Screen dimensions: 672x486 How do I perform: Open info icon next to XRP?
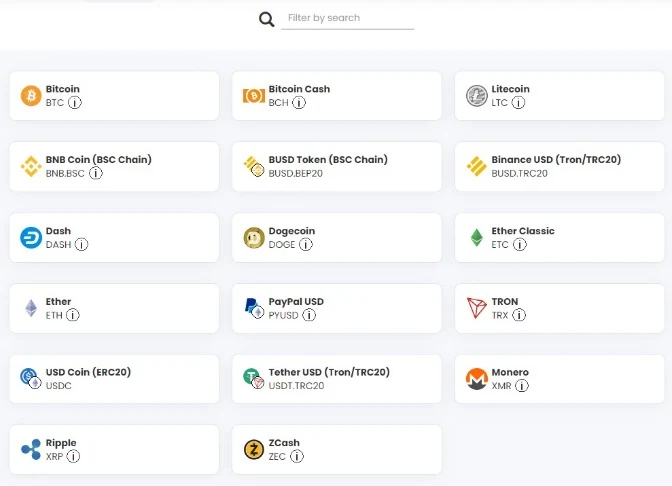click(x=73, y=456)
